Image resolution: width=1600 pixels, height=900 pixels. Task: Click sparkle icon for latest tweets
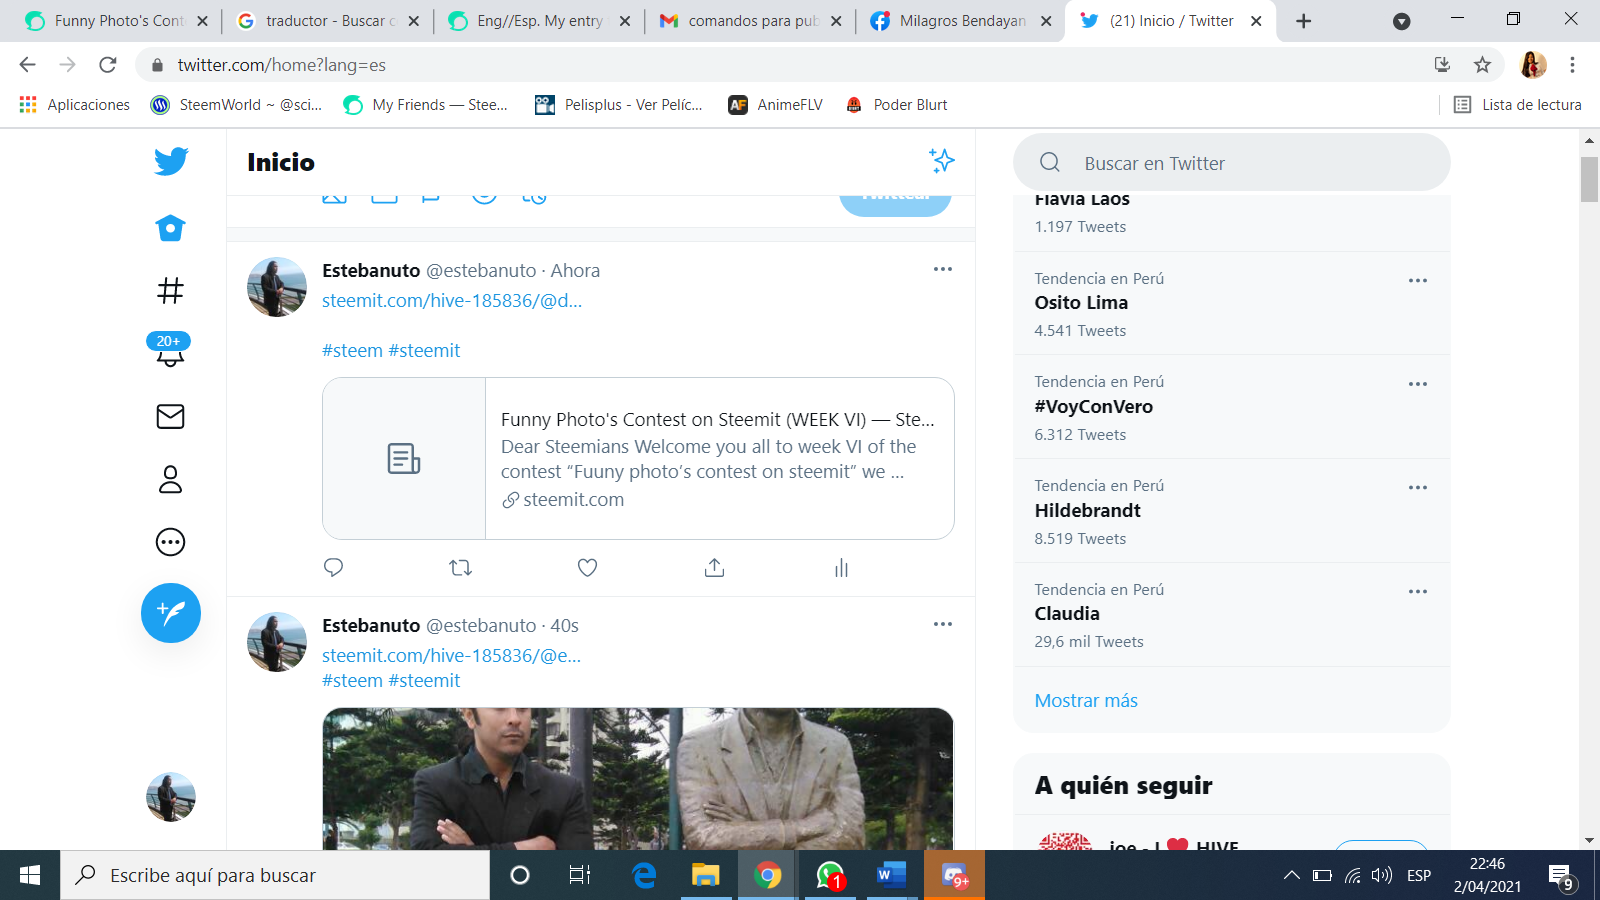point(942,161)
